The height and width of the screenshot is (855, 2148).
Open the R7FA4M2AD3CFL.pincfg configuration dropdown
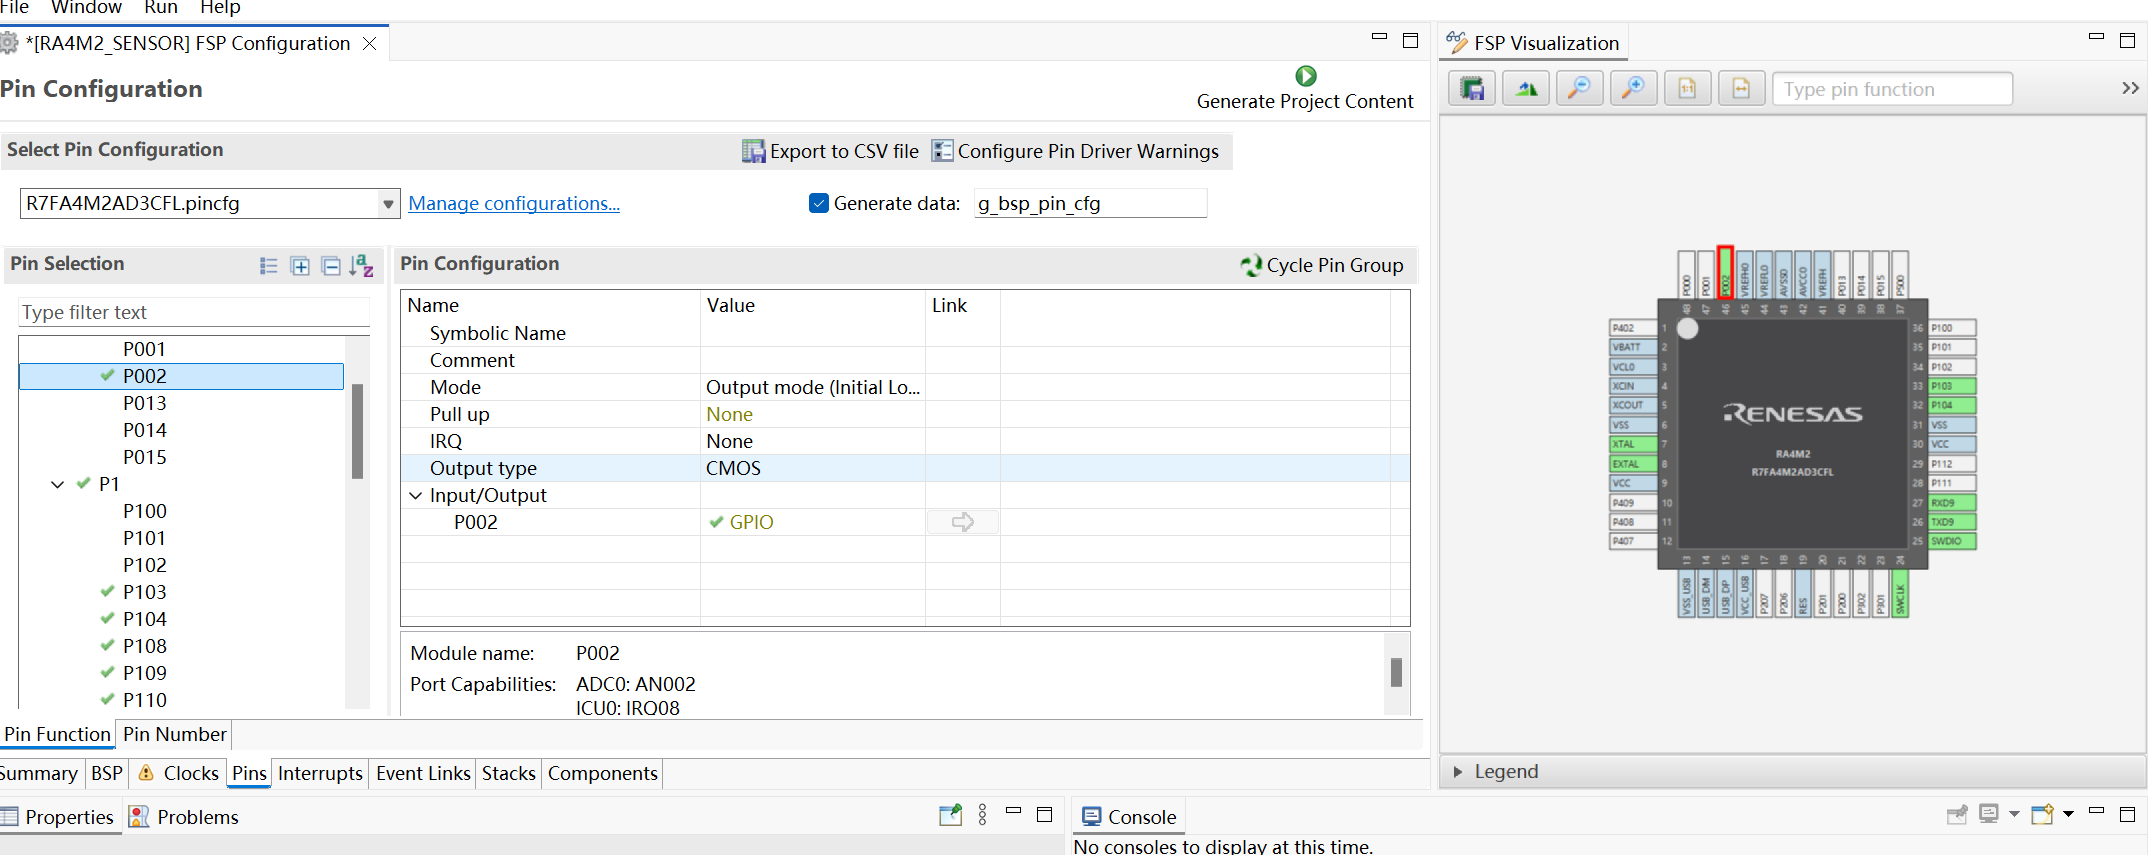click(x=387, y=204)
